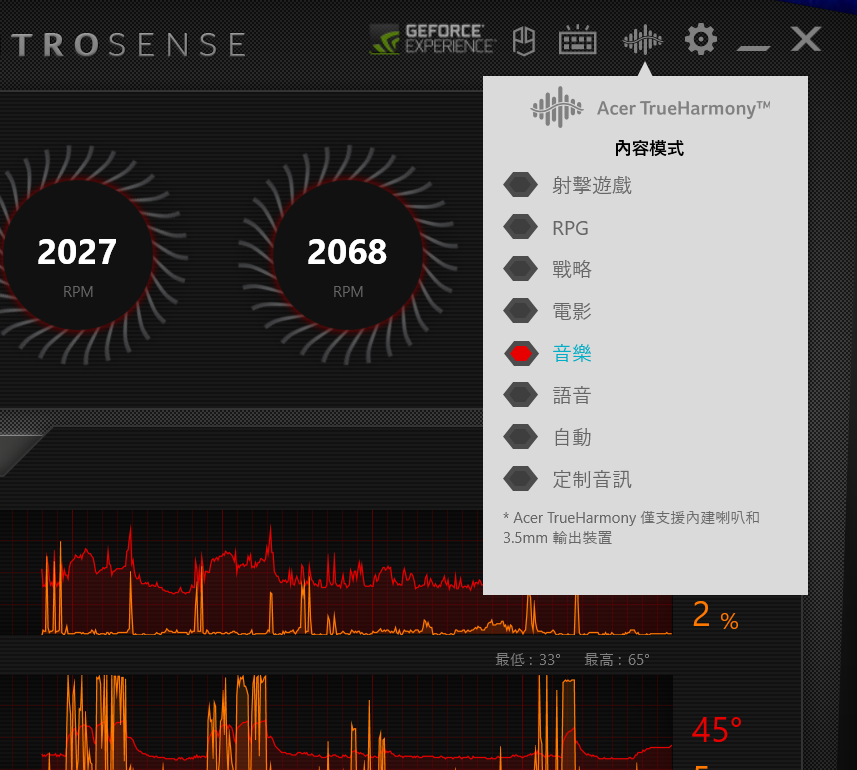
Task: Click the 2068 RPM fan gauge
Action: [x=348, y=255]
